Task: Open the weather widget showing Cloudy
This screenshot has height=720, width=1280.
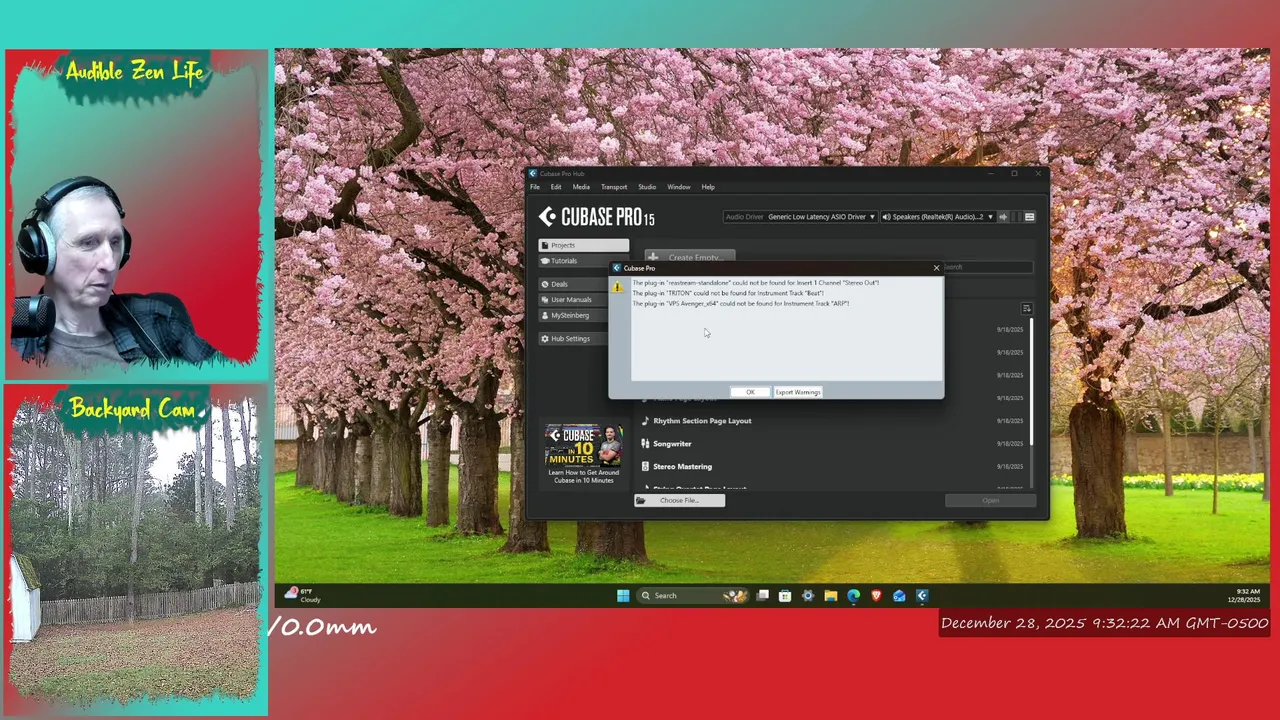Action: [303, 595]
